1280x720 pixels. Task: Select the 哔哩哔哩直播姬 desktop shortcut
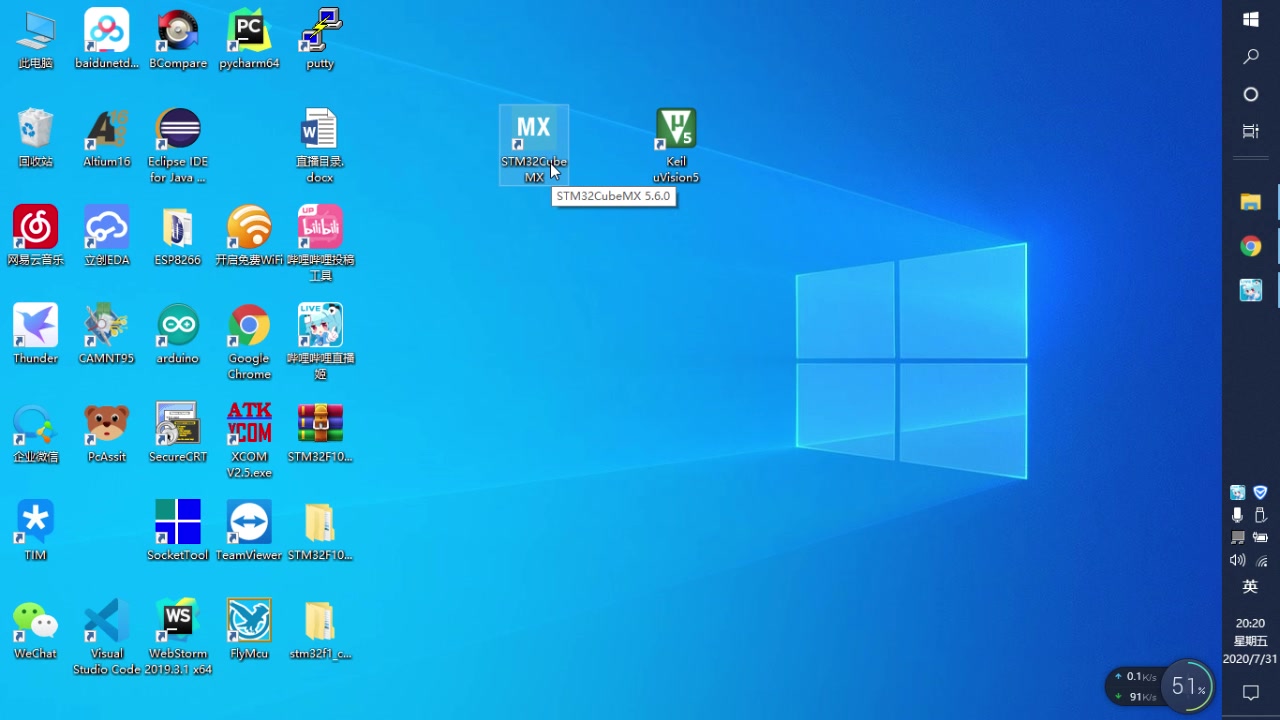coord(320,342)
